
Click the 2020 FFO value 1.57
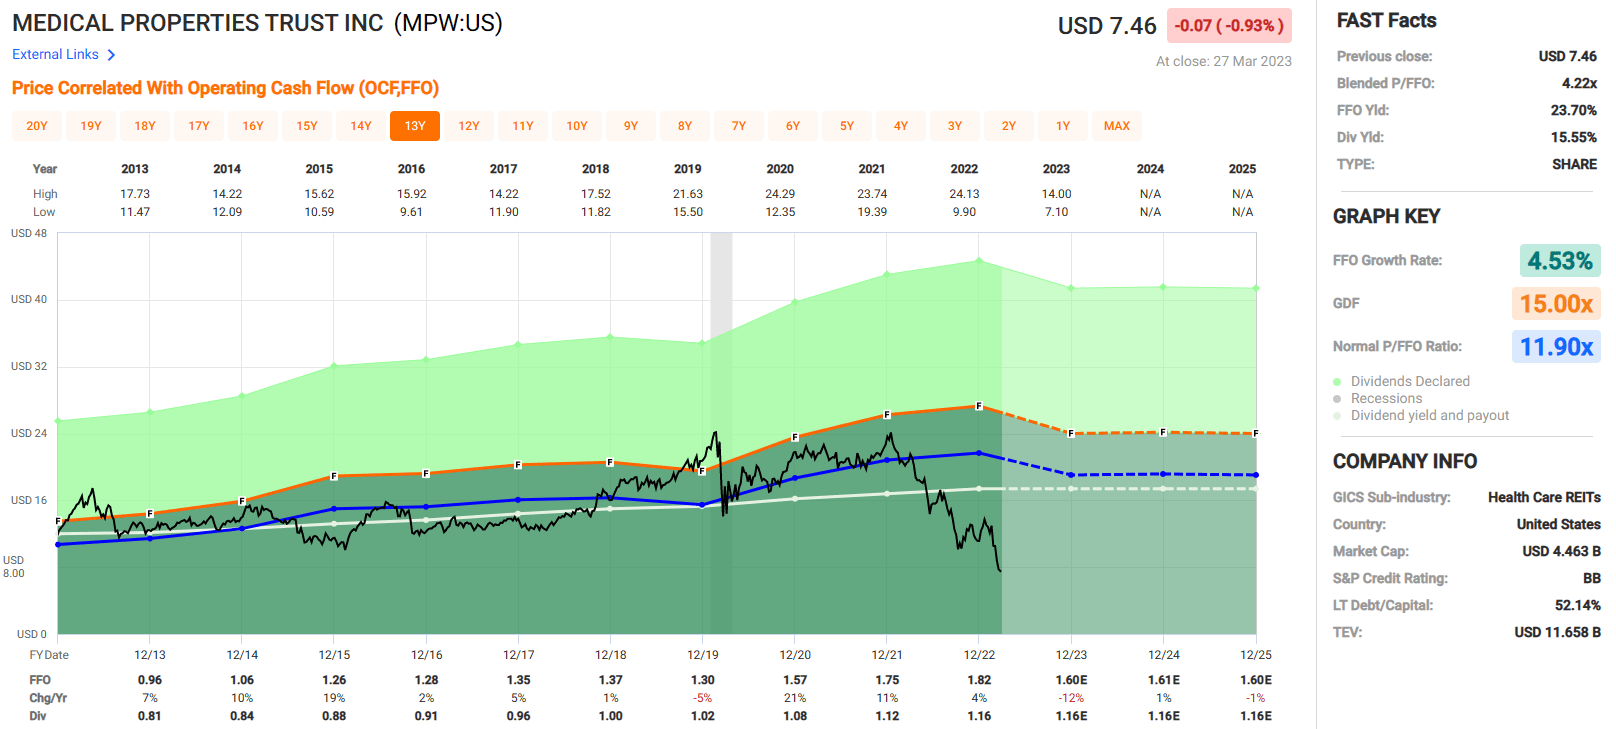click(795, 680)
